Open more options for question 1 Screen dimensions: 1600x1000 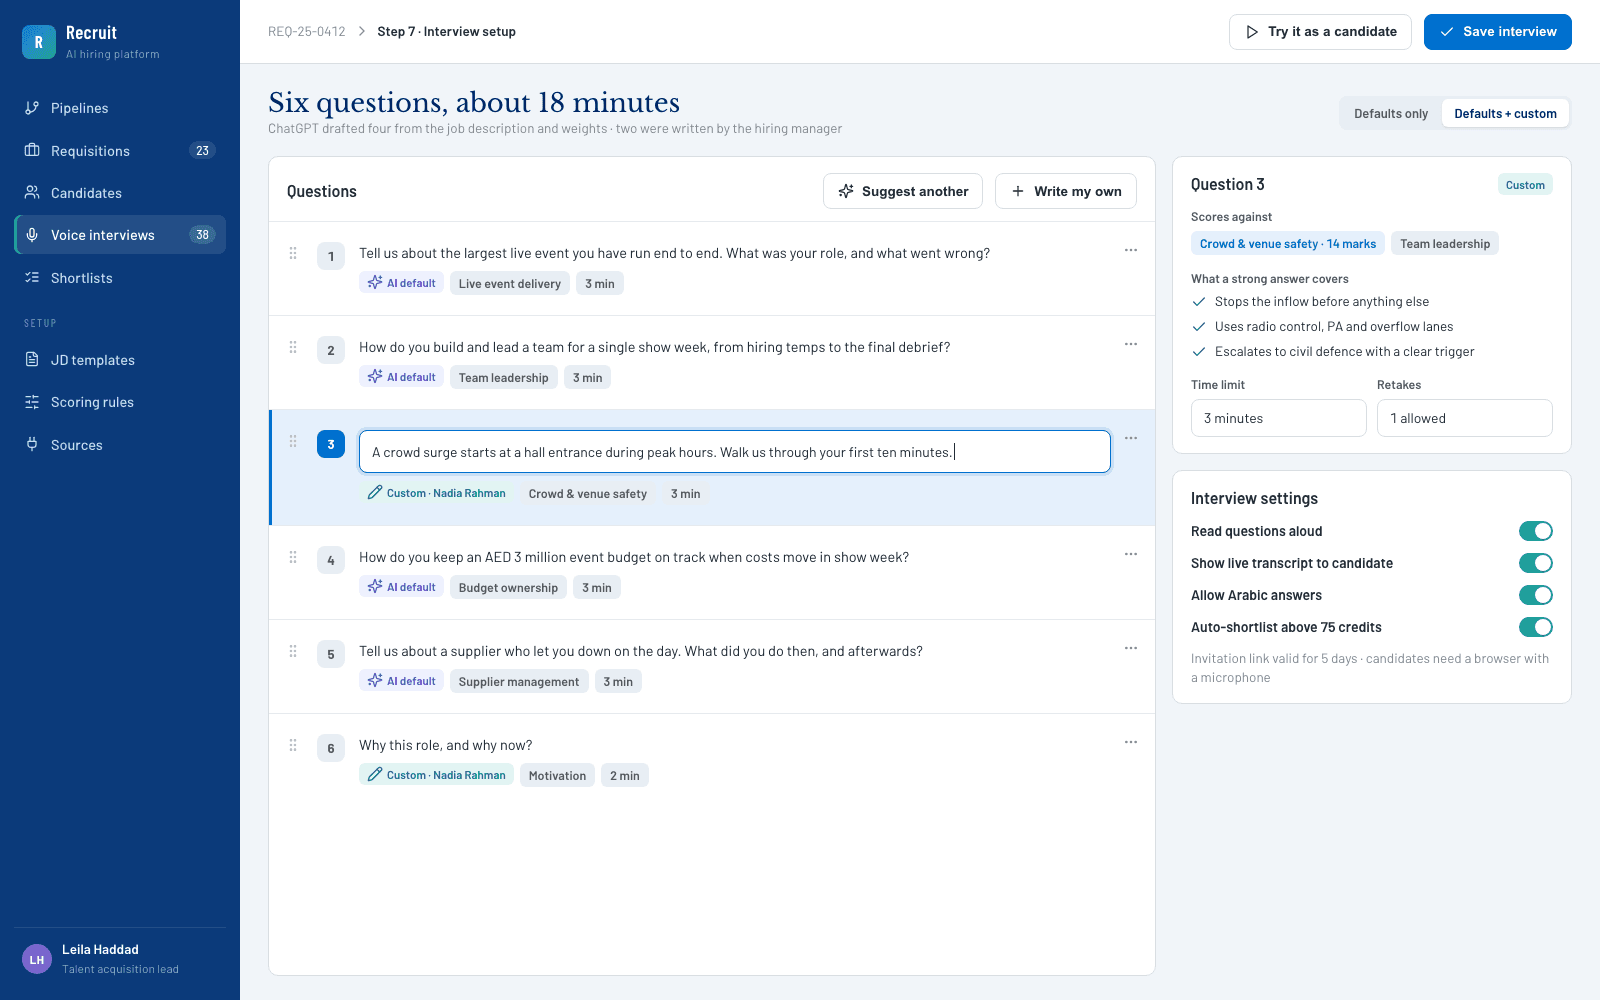pyautogui.click(x=1131, y=250)
